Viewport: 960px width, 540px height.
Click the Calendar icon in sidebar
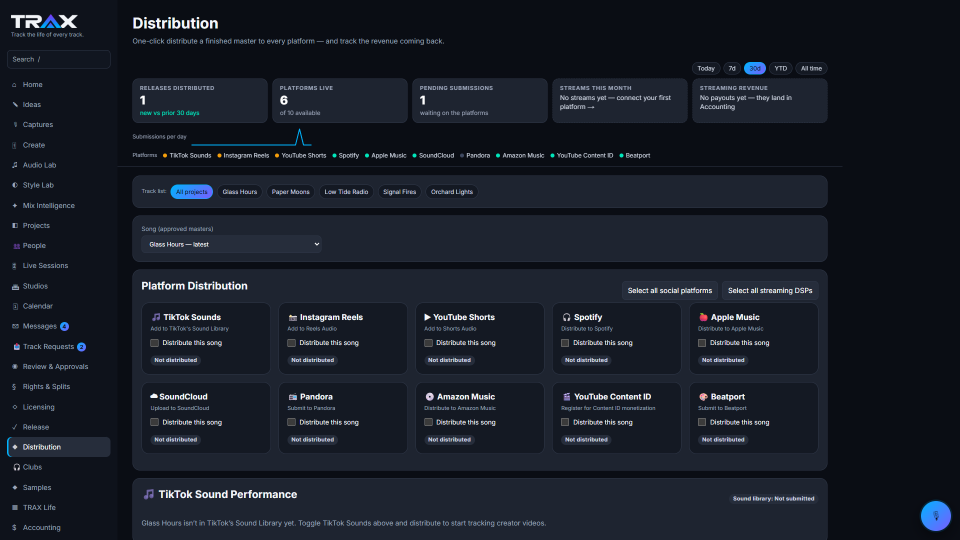click(15, 306)
